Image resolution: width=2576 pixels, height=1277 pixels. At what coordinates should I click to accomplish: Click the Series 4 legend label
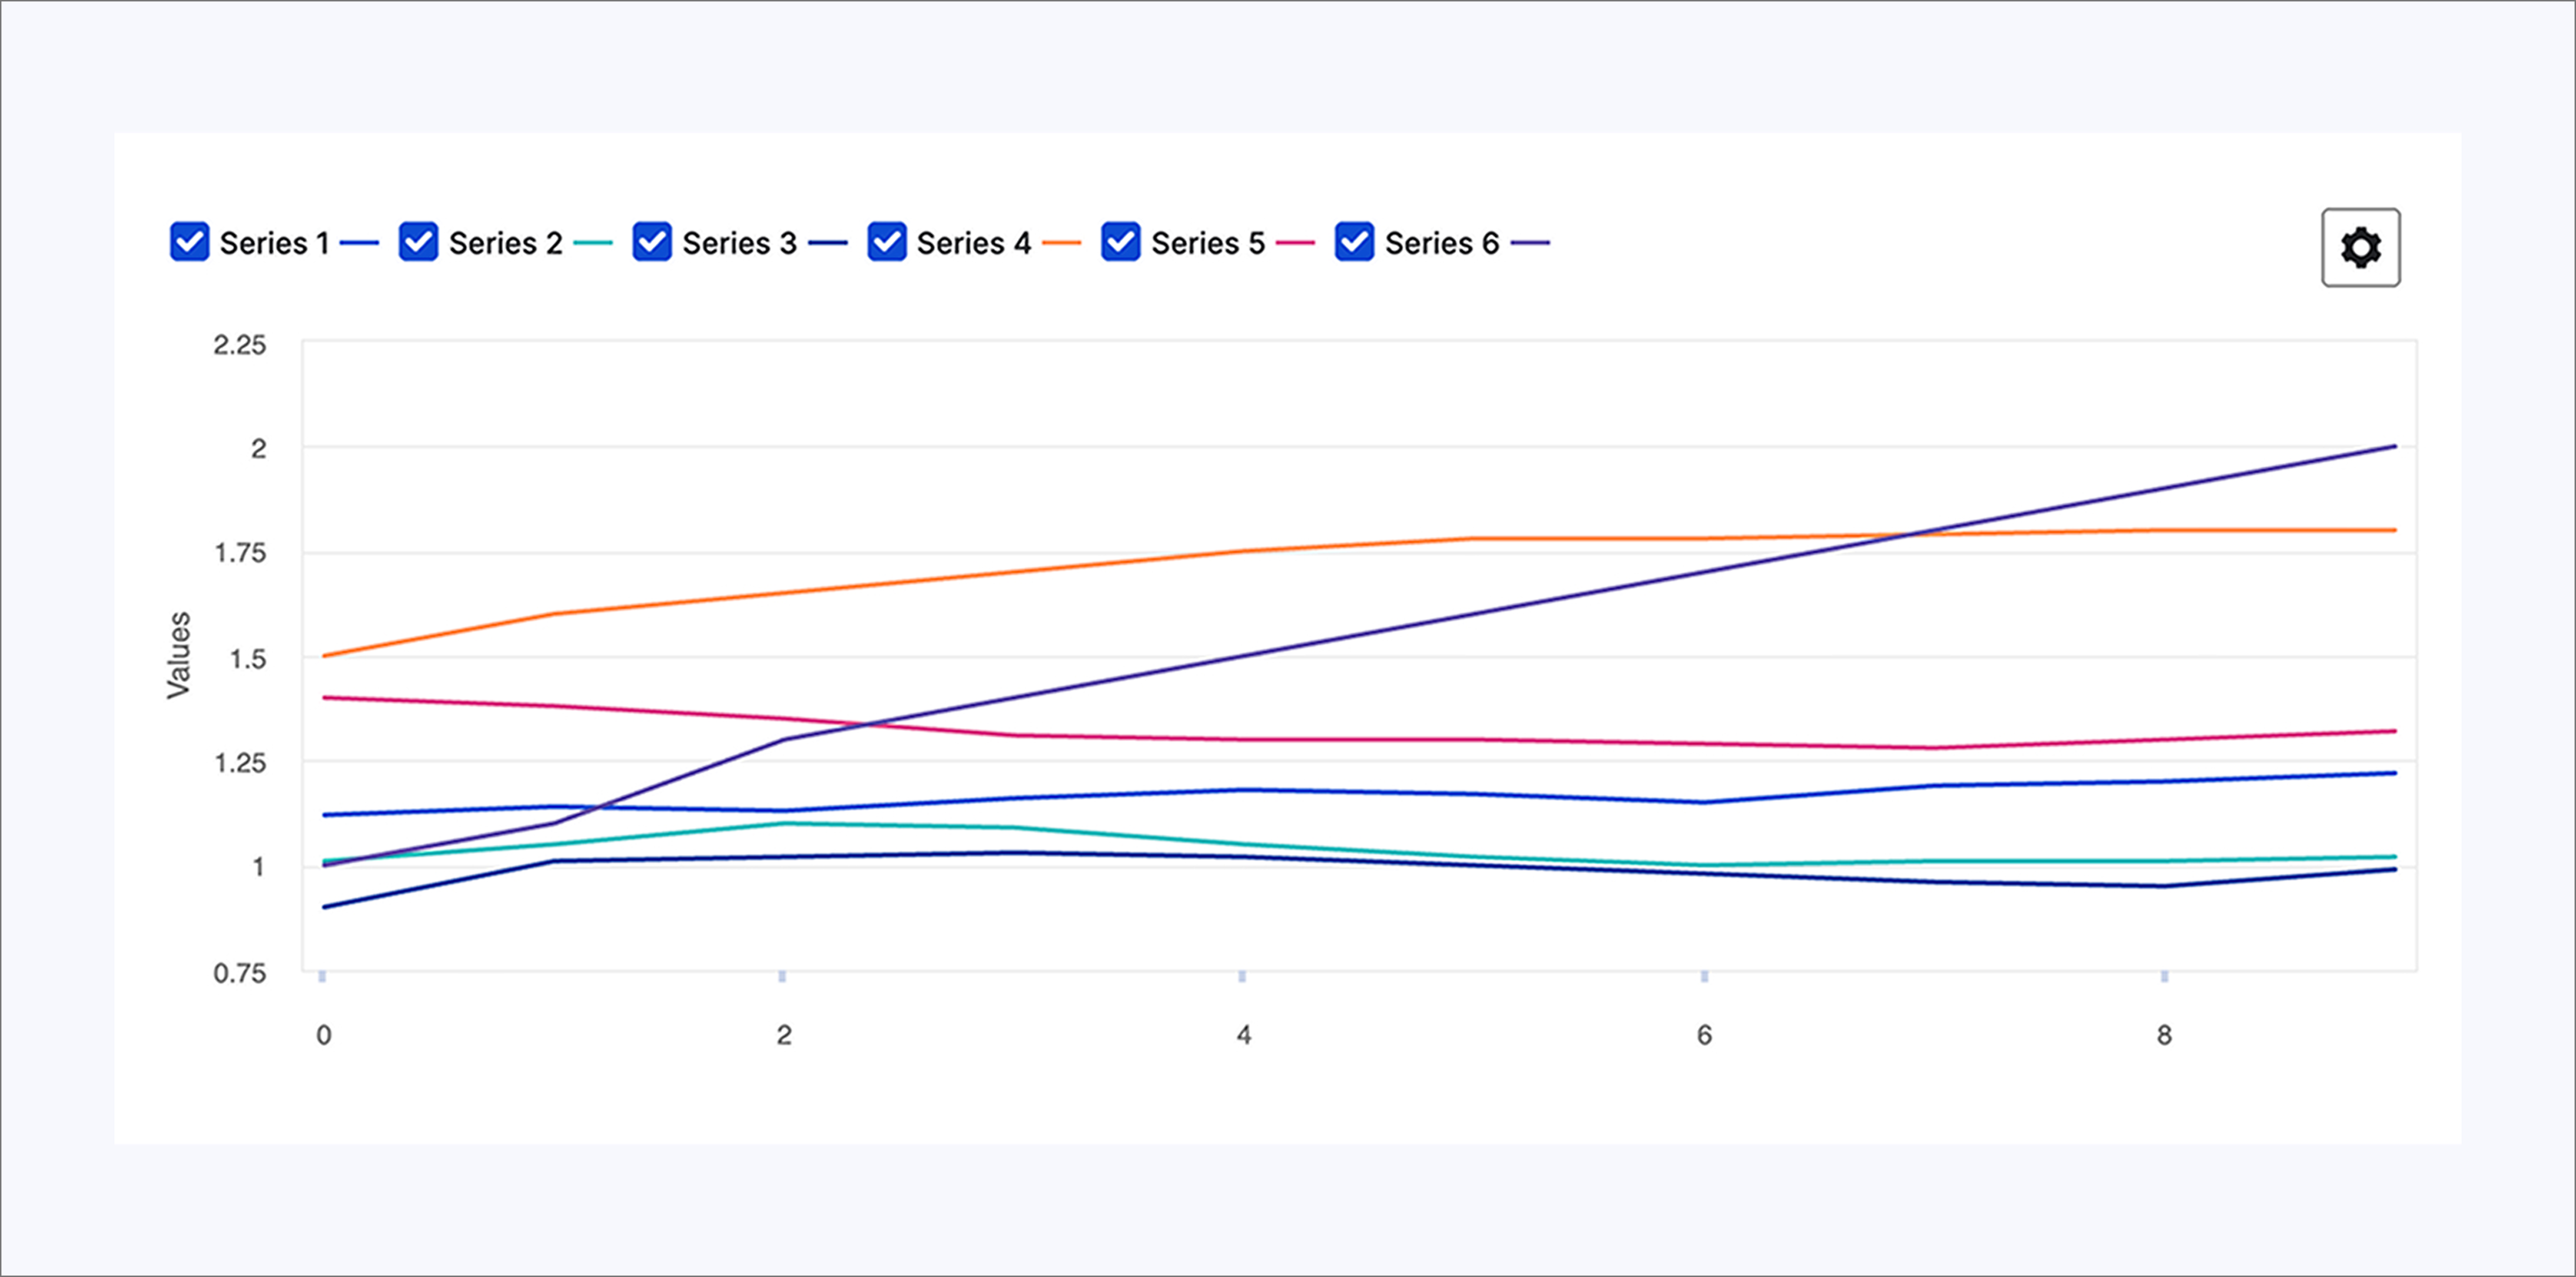[973, 243]
